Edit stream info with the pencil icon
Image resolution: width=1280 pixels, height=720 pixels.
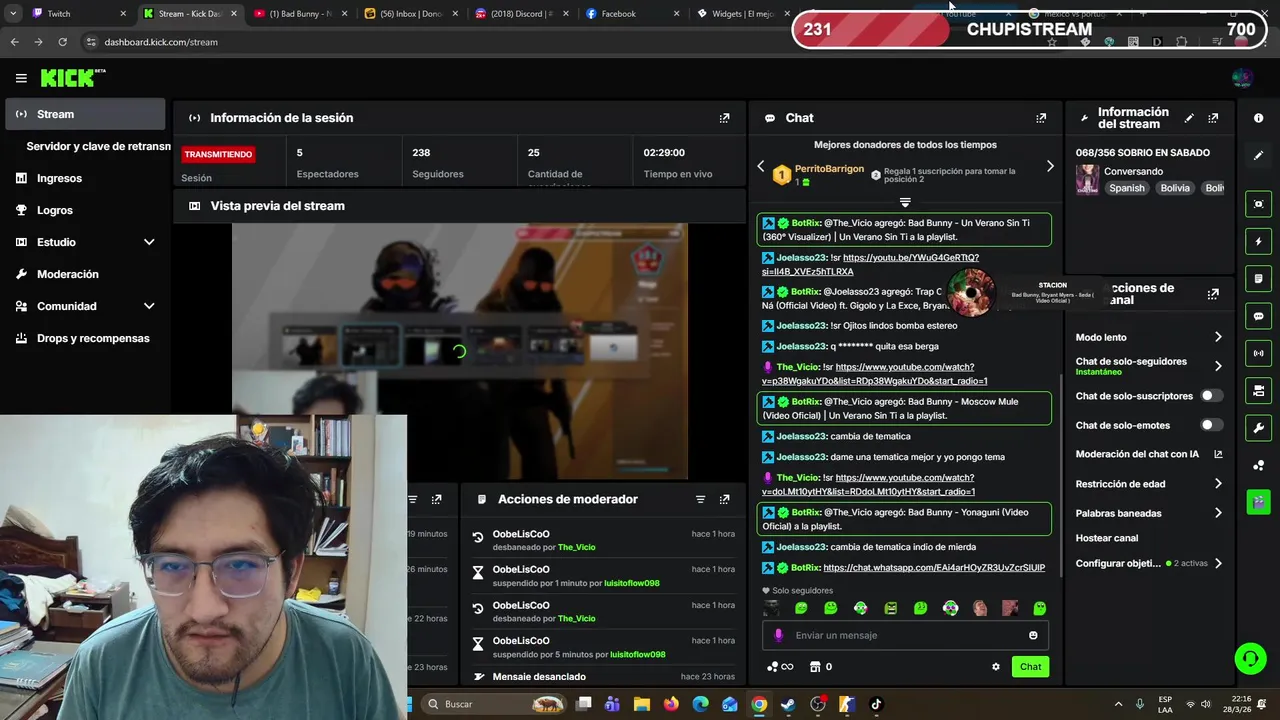[1189, 118]
